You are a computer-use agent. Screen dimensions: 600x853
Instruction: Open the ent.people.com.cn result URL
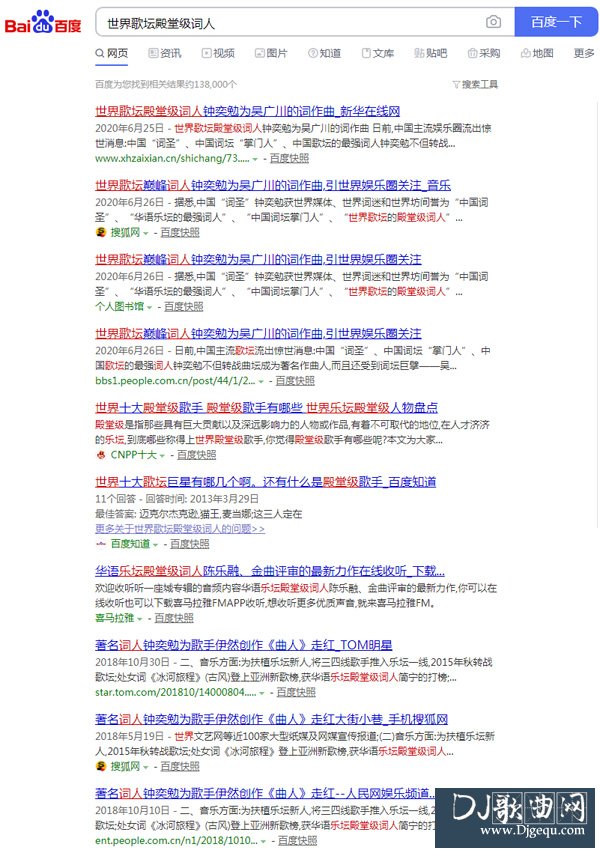click(x=176, y=840)
